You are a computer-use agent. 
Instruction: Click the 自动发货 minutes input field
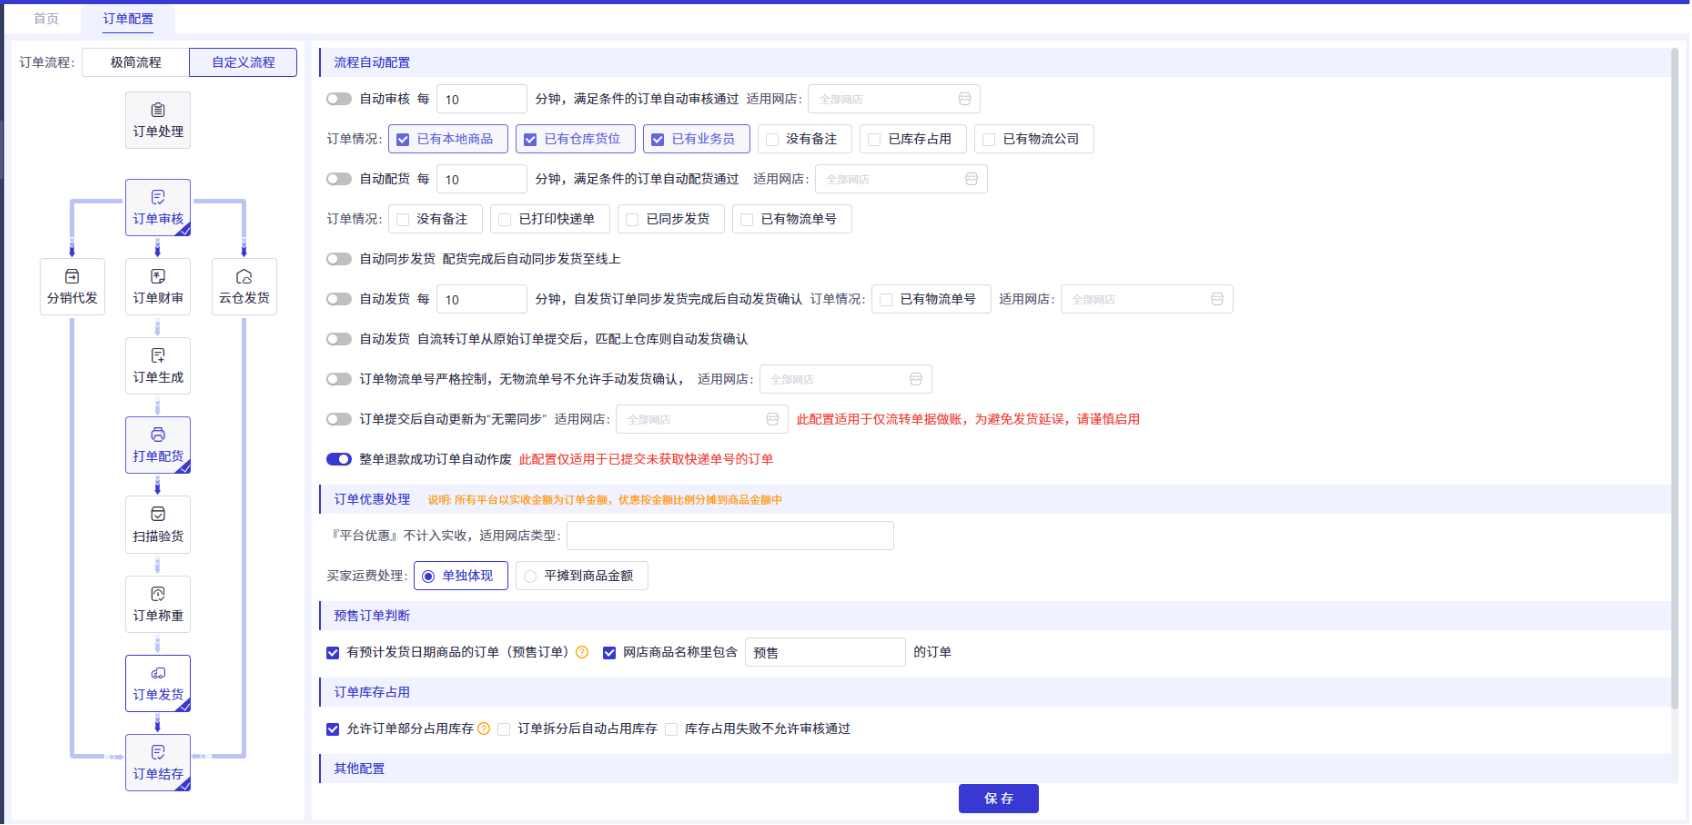(481, 299)
